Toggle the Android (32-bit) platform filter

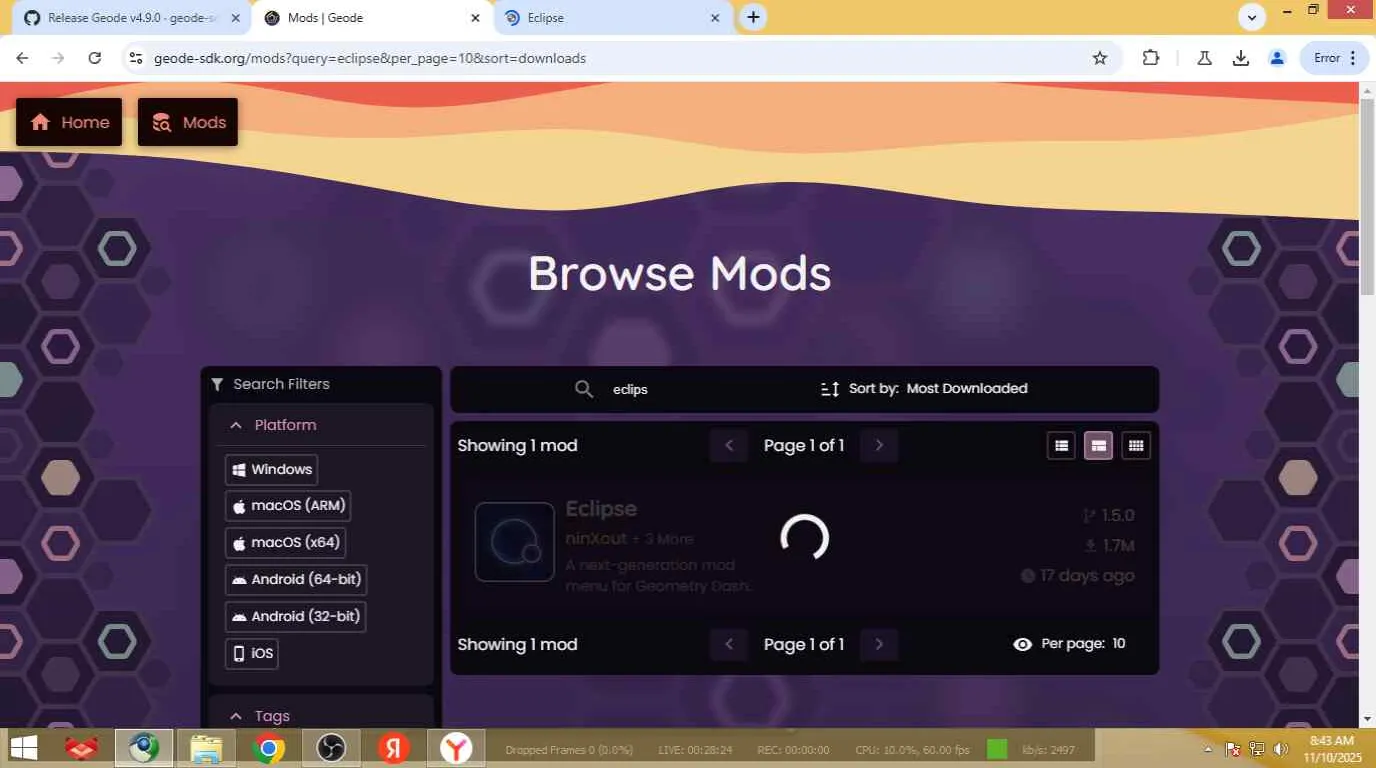295,617
